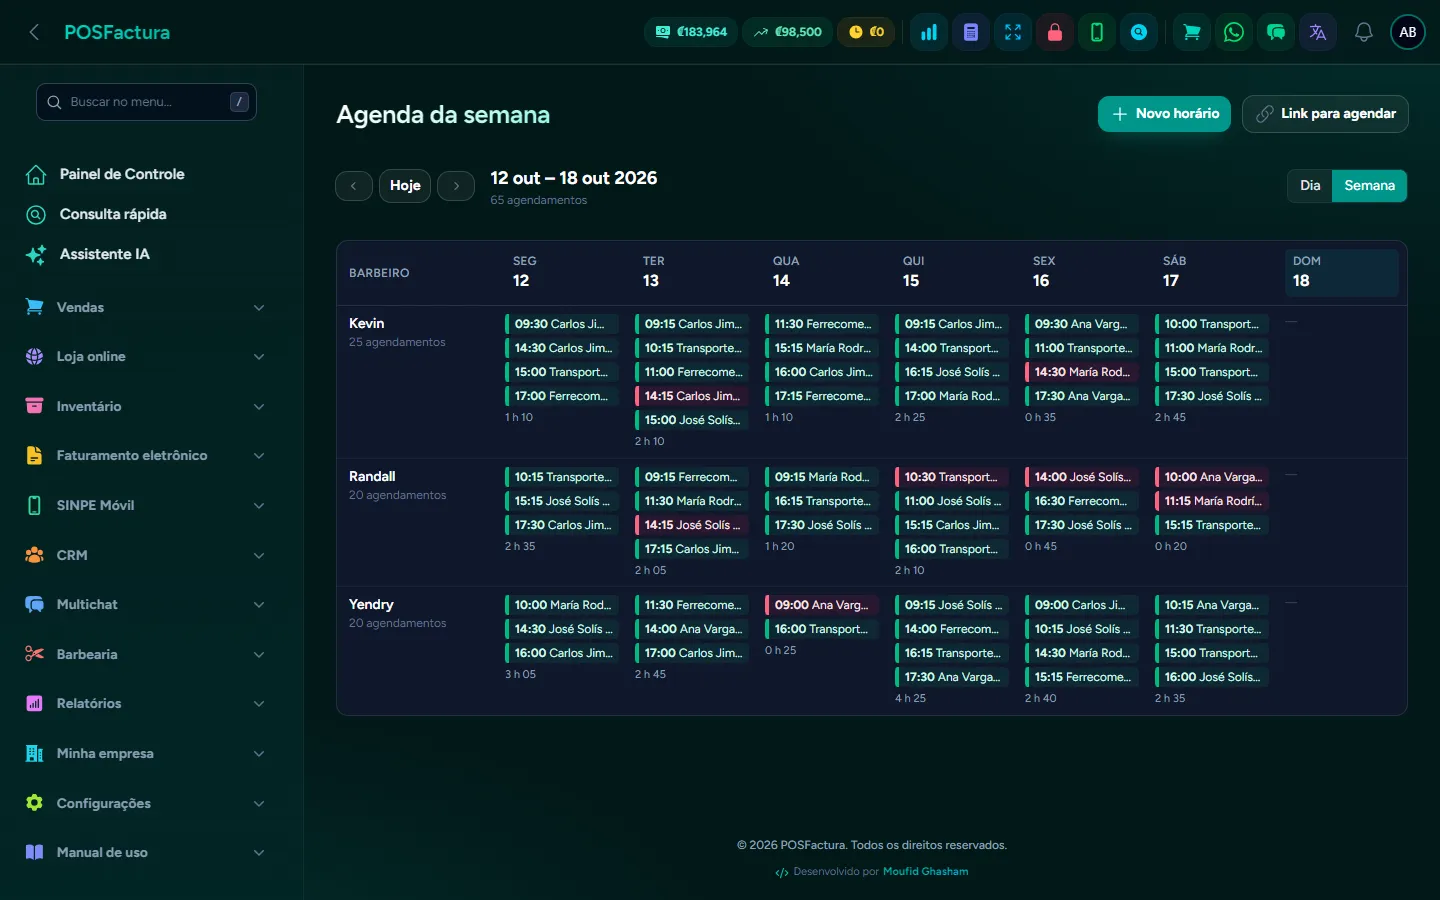Screen dimensions: 1440x900
Task: Click the language translation icon
Action: (1318, 32)
